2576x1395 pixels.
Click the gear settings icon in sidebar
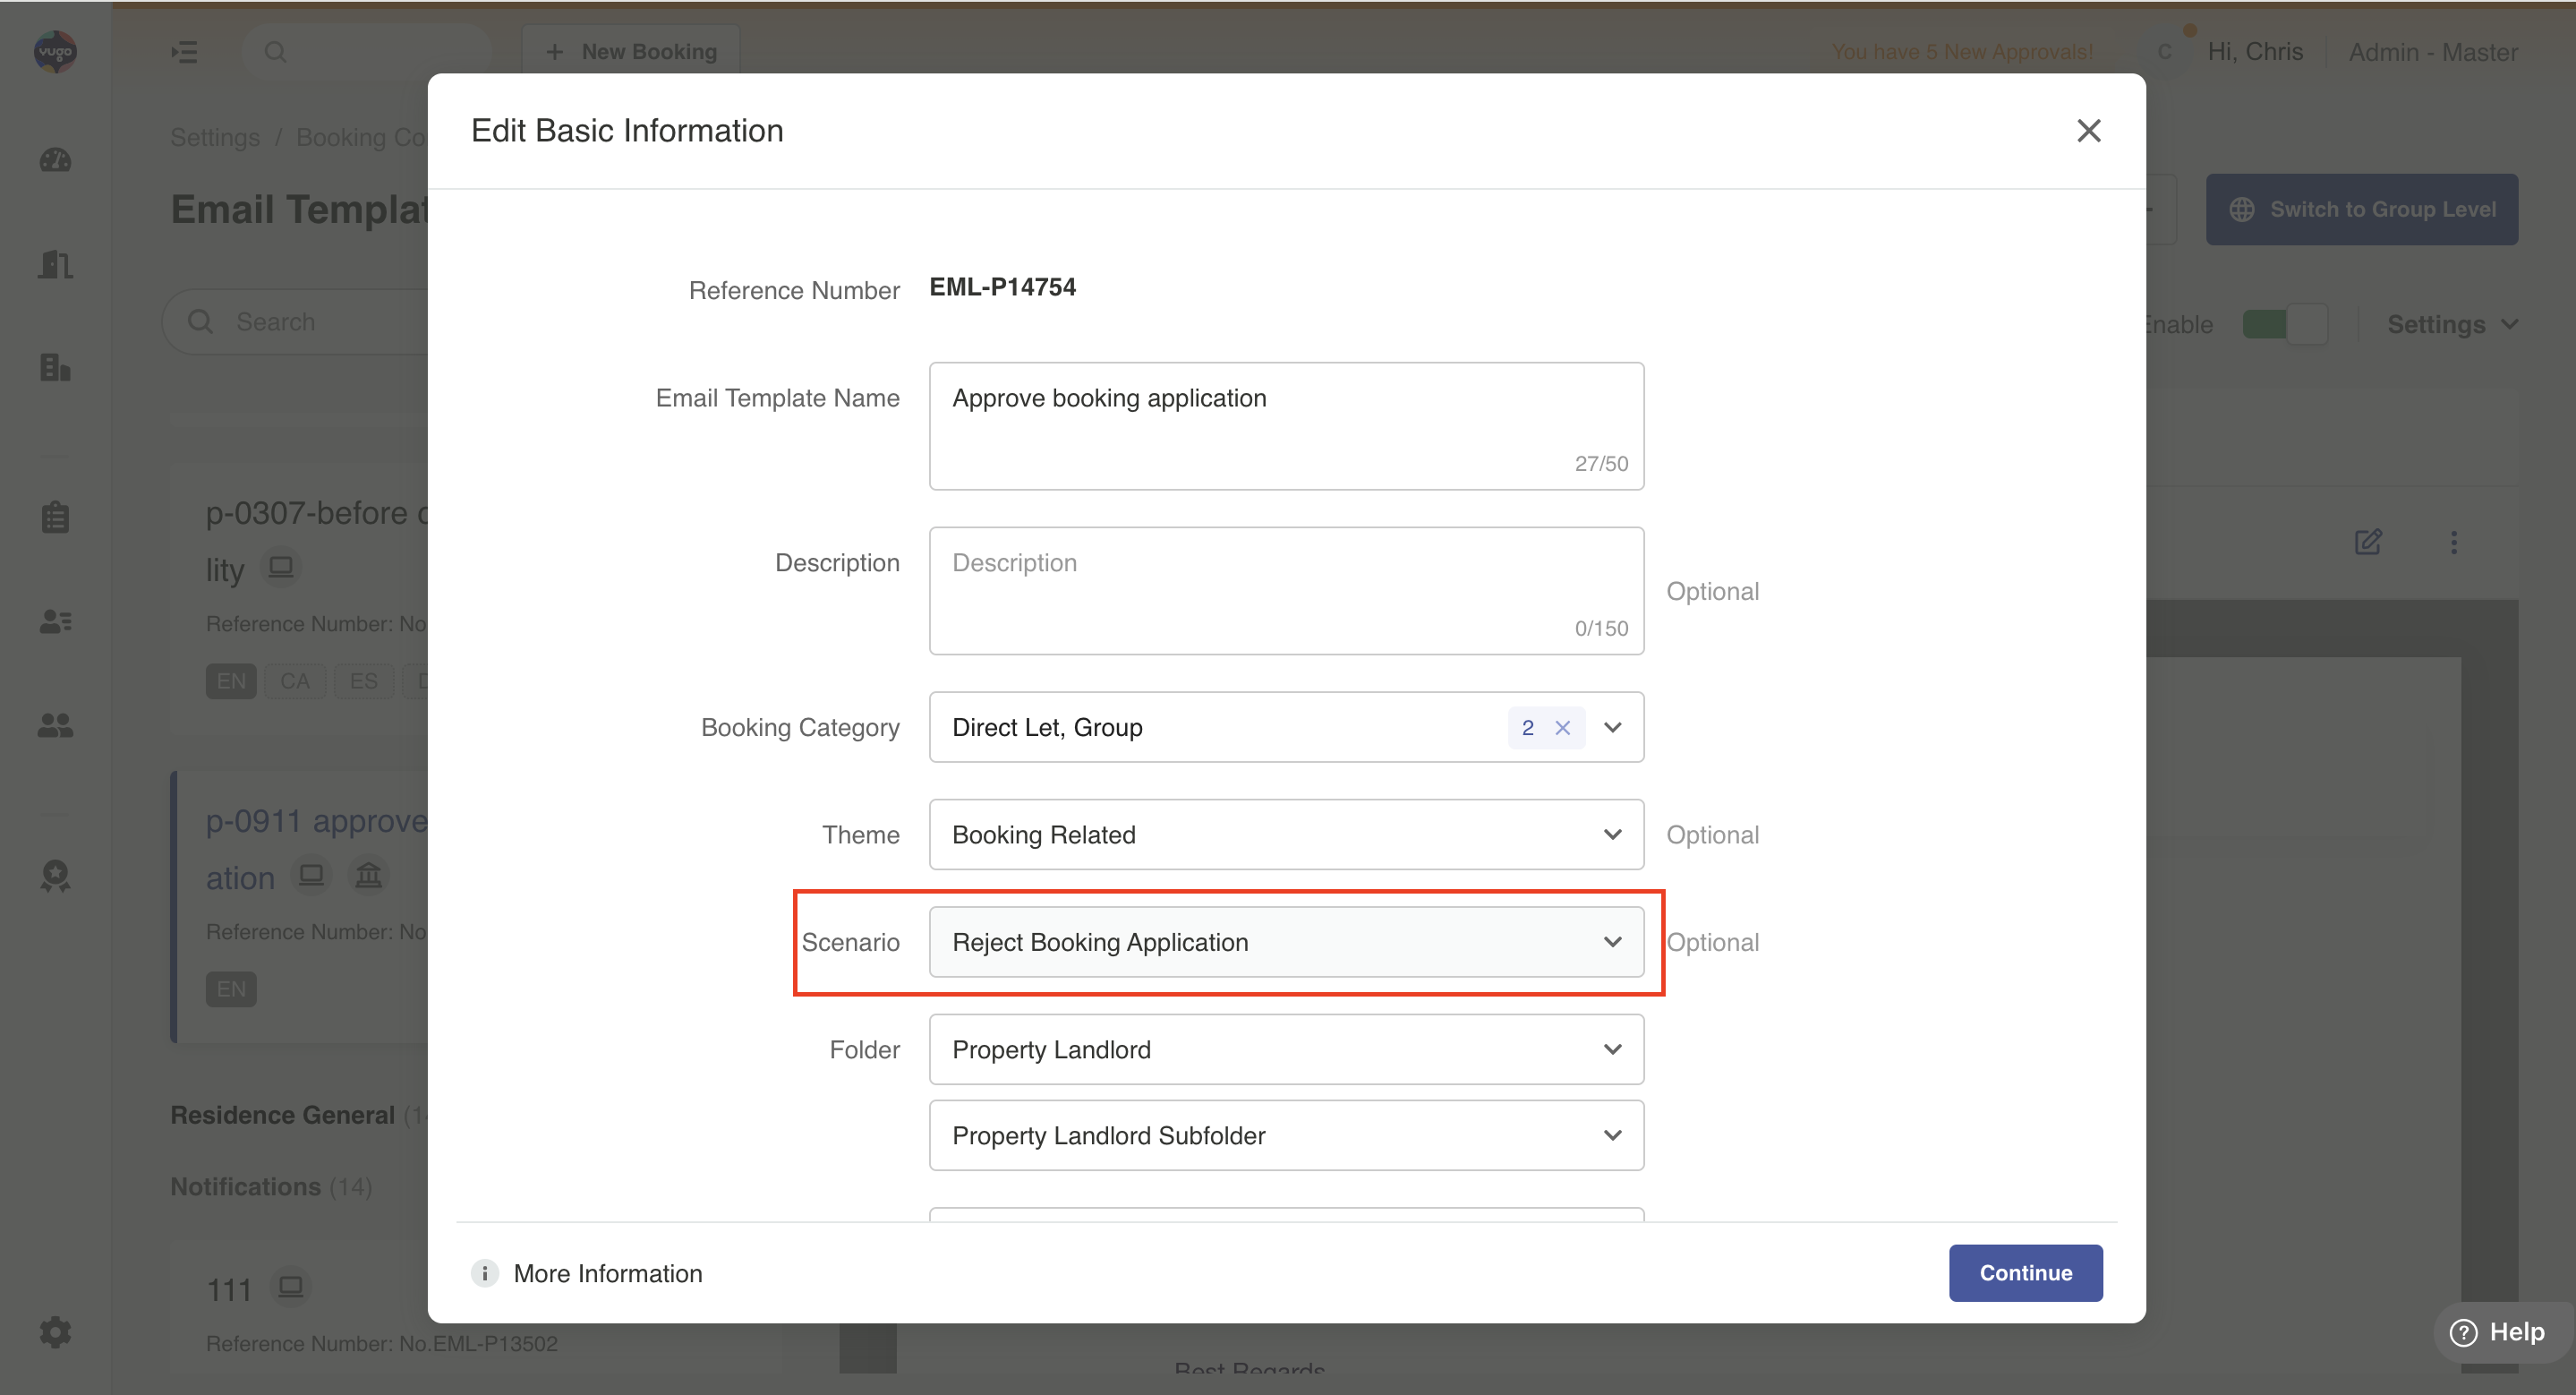tap(55, 1331)
